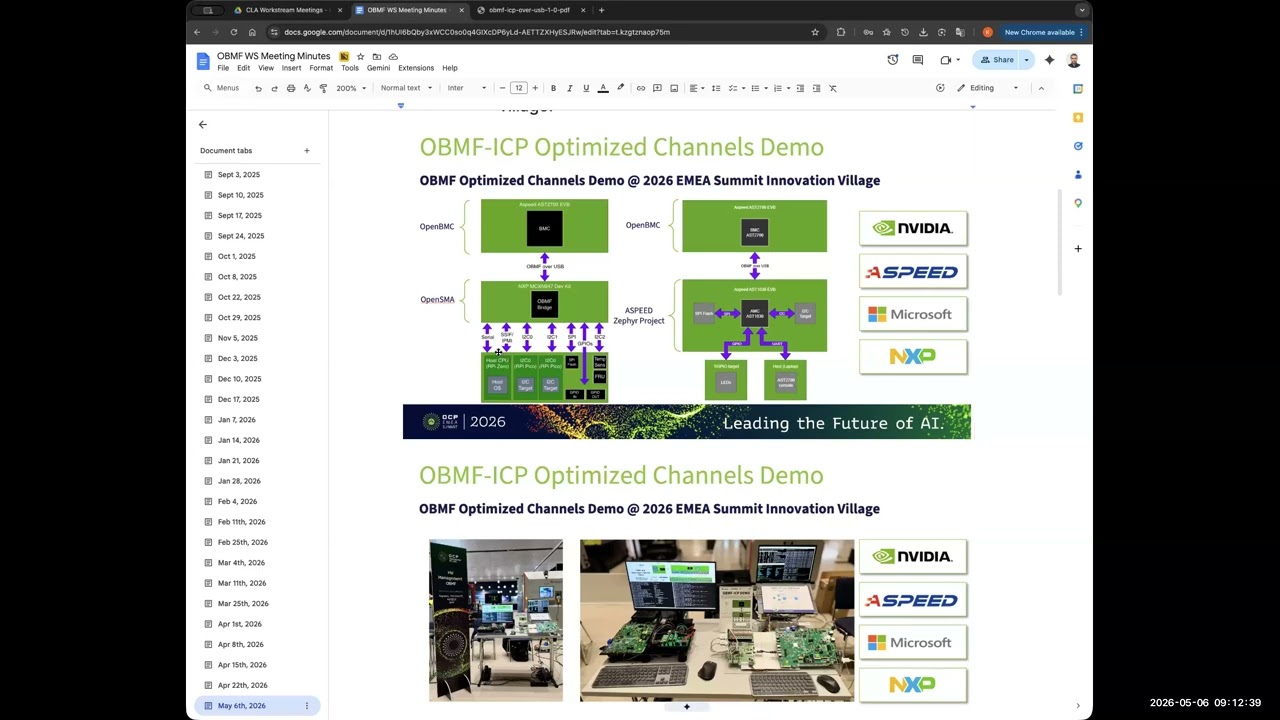Open the checklist dropdown

pyautogui.click(x=735, y=88)
